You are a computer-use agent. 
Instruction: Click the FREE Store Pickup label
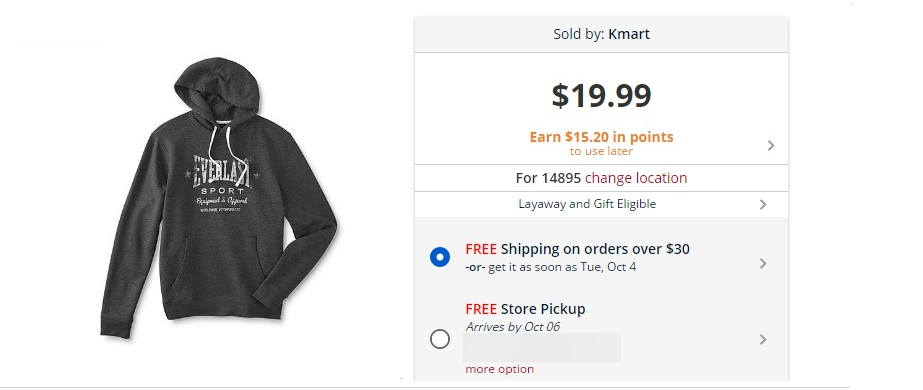pos(525,309)
